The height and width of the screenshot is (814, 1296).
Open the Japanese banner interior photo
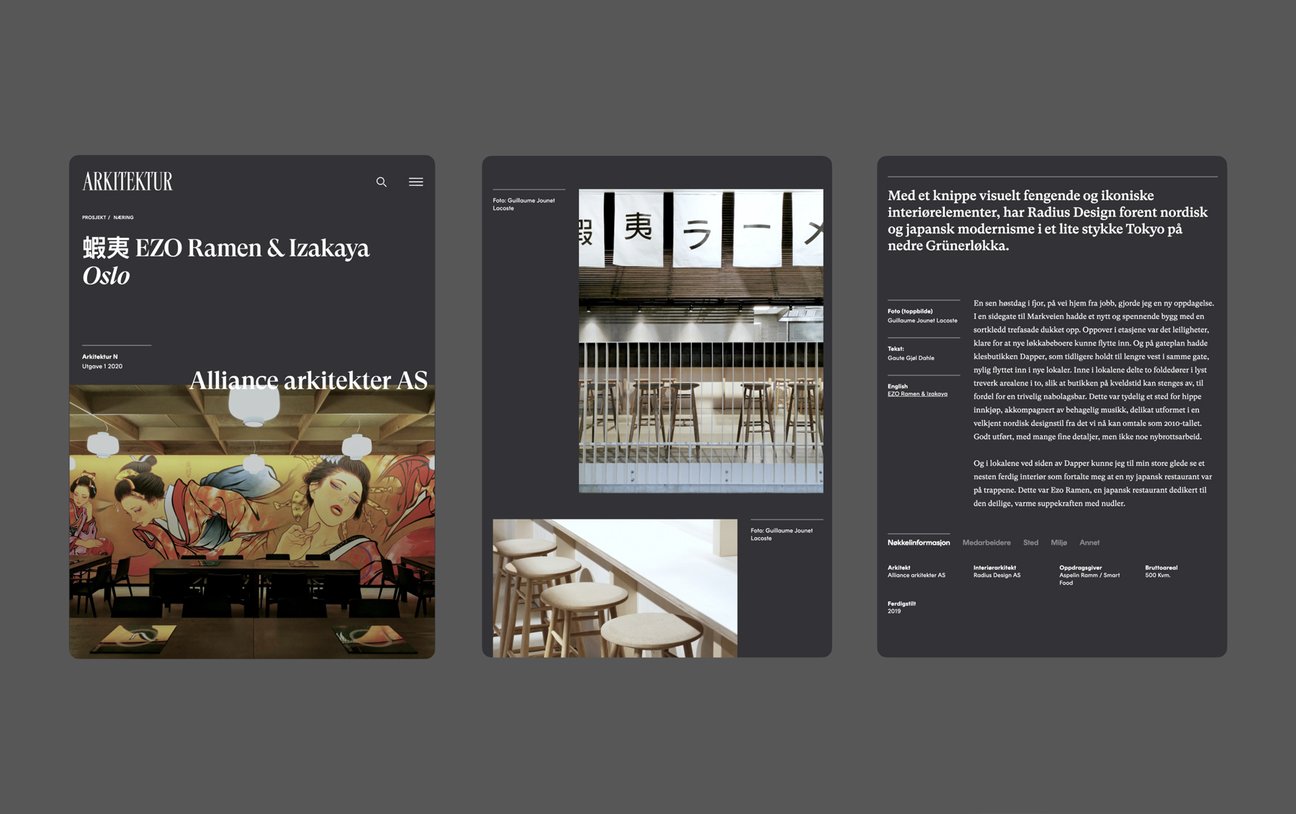[x=701, y=340]
